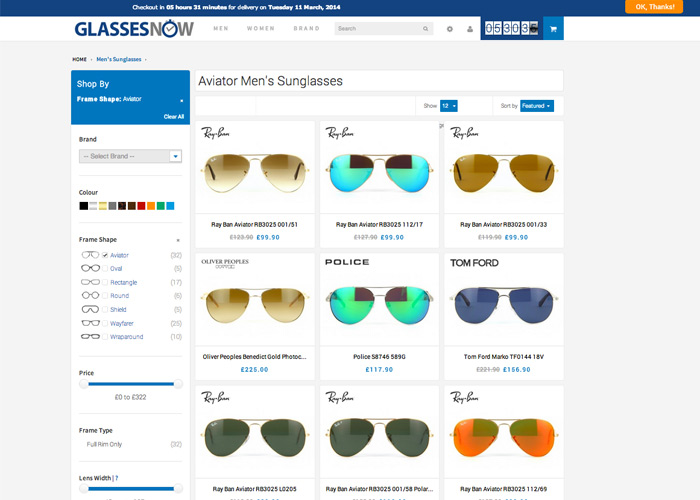This screenshot has height=500, width=700.
Task: Click the Lens Width slider left handle
Action: [x=83, y=489]
